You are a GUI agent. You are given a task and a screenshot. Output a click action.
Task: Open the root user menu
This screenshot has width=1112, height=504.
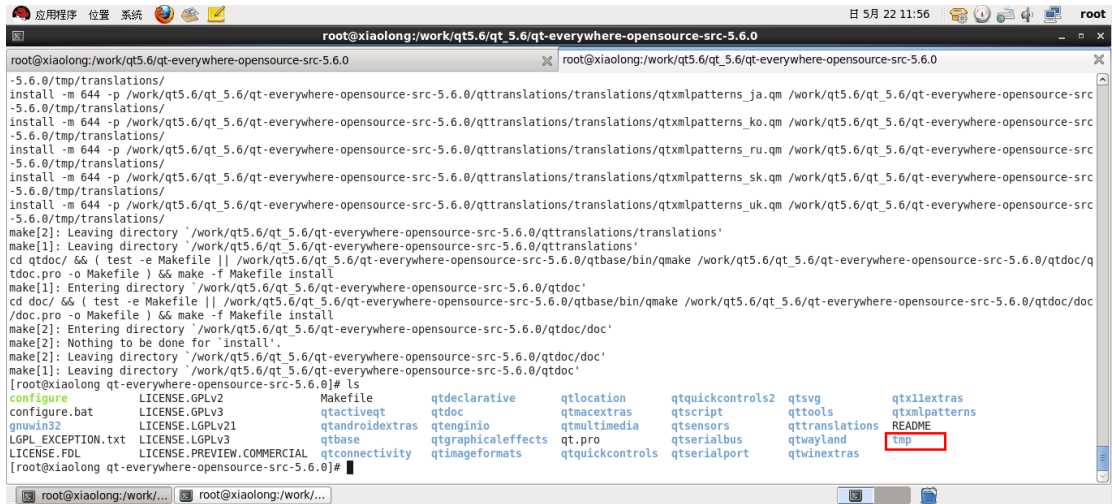[x=1092, y=14]
